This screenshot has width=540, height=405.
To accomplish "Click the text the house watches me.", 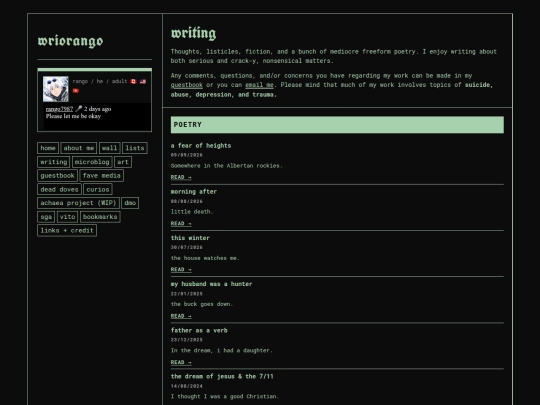I will point(205,258).
